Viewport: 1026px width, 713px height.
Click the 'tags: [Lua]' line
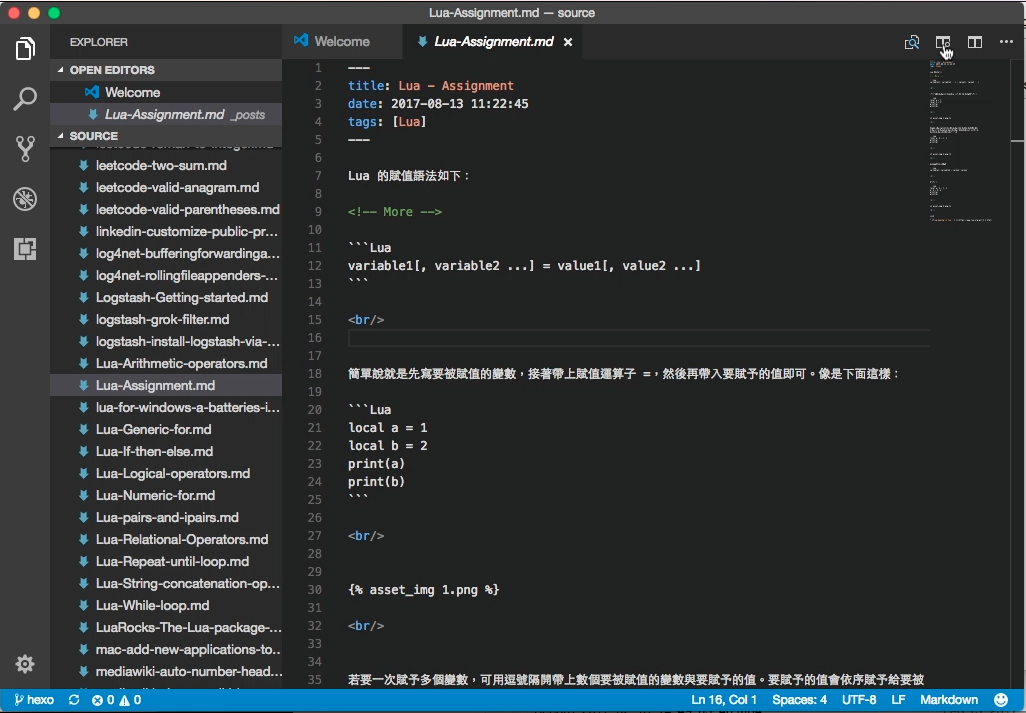point(387,122)
